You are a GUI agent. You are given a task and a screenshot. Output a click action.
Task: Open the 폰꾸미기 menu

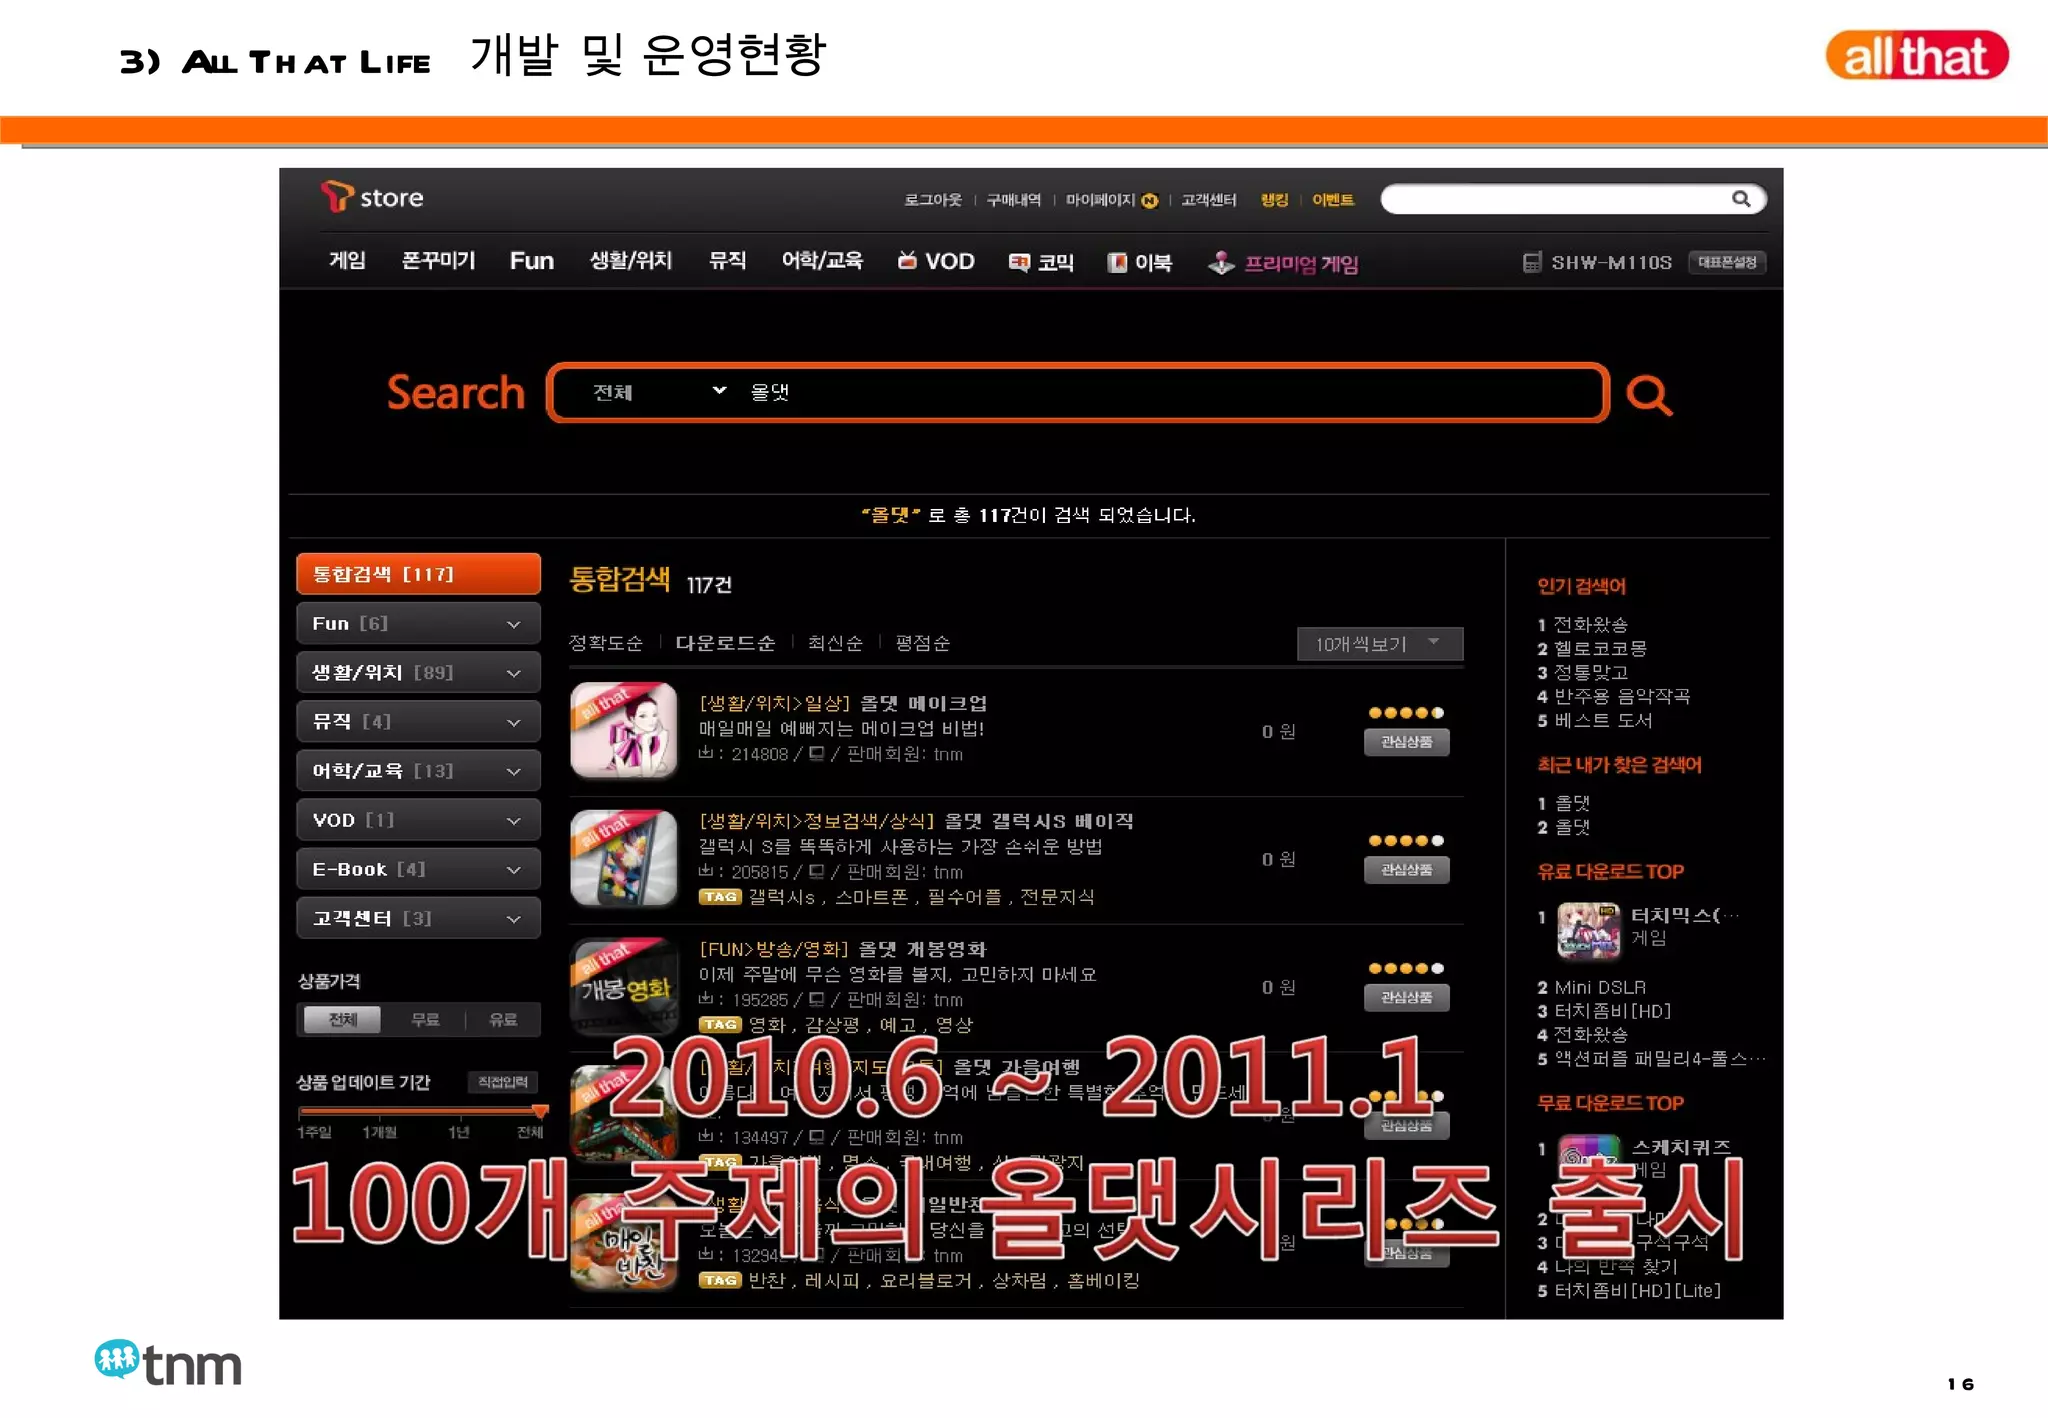coord(438,260)
